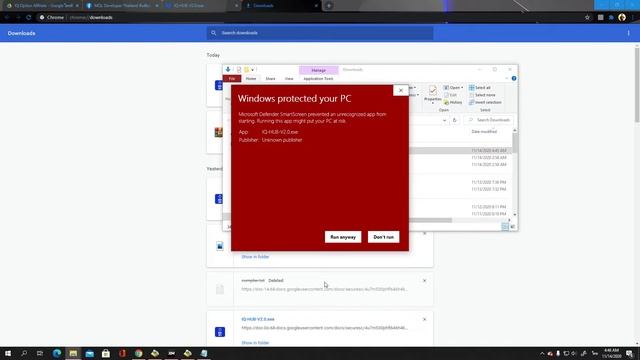Click Invert selection in Explorer ribbon
Viewport: 640px width, 360px height.
click(x=485, y=102)
